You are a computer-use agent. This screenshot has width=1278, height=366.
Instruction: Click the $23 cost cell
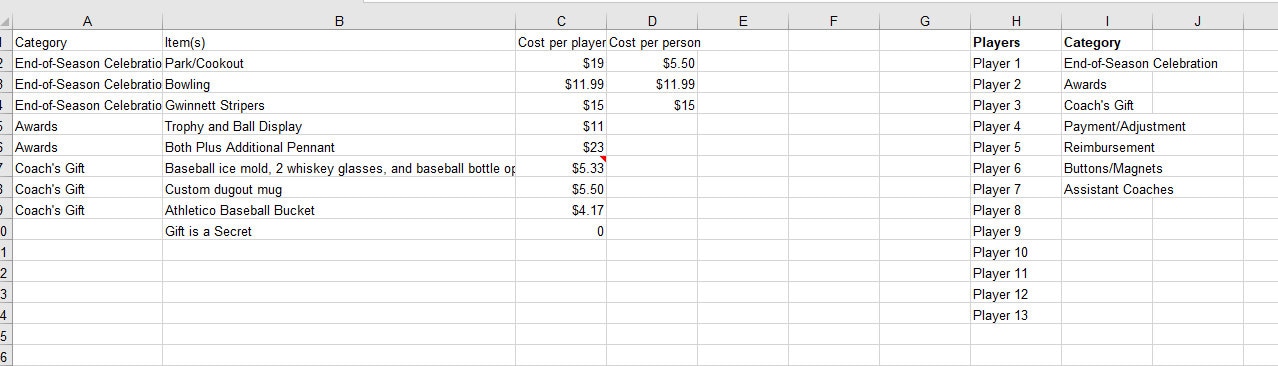(x=561, y=147)
